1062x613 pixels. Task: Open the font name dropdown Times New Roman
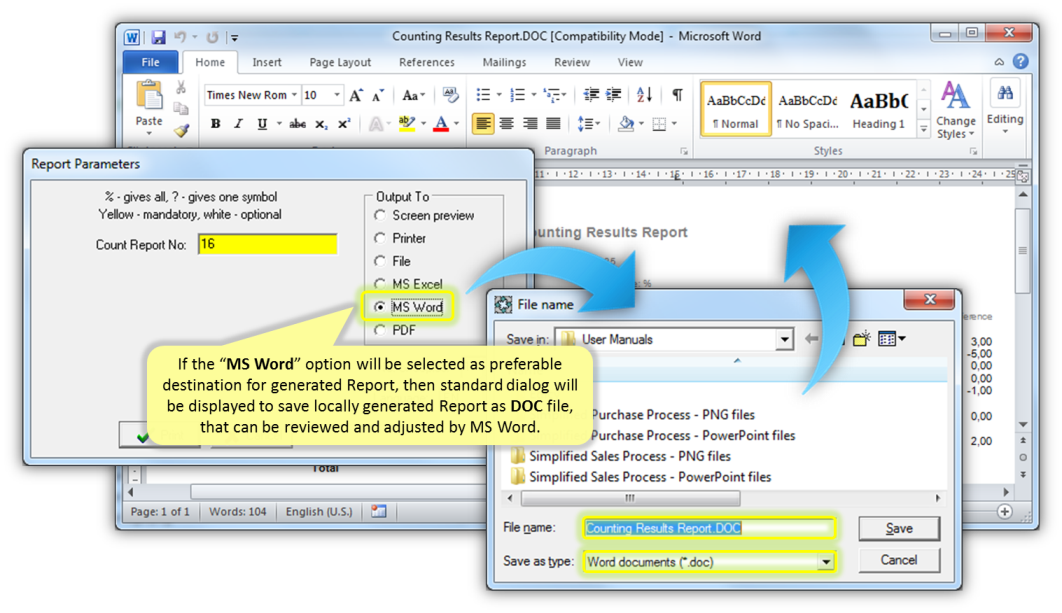(294, 96)
